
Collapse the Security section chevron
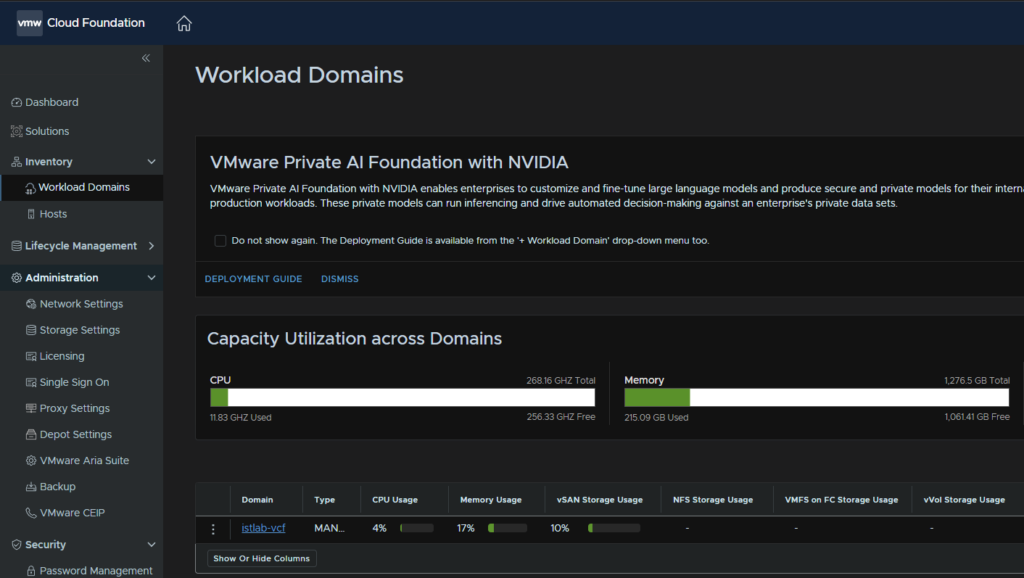(x=152, y=545)
